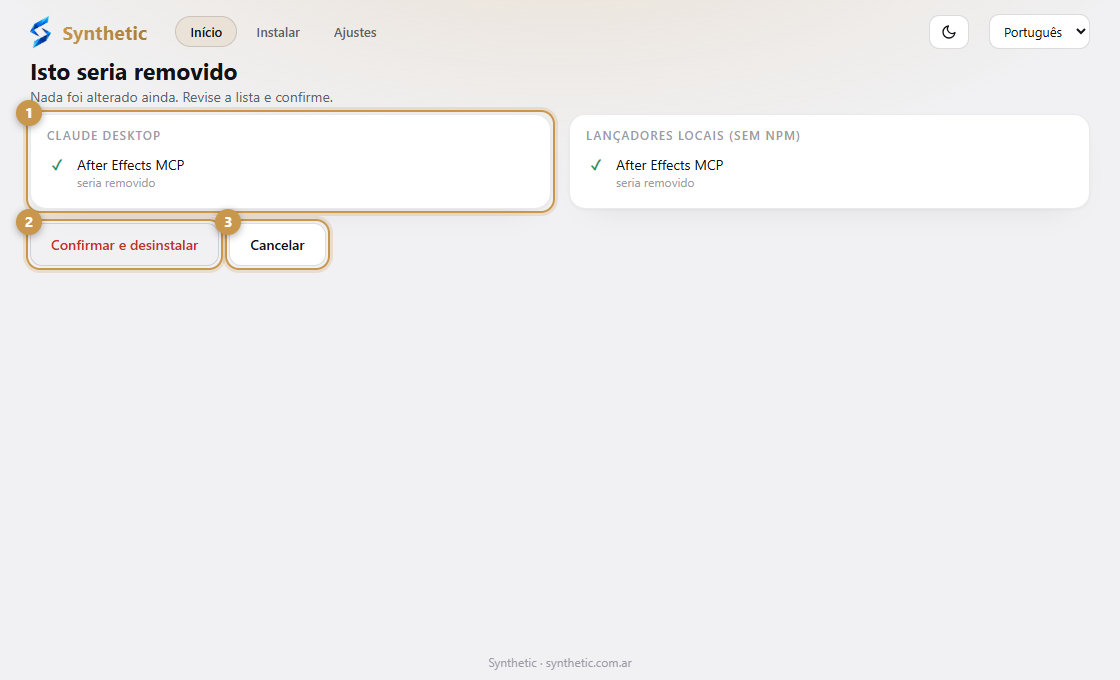Viewport: 1120px width, 680px height.
Task: Click Confirmar e desinstalar button
Action: coord(124,245)
